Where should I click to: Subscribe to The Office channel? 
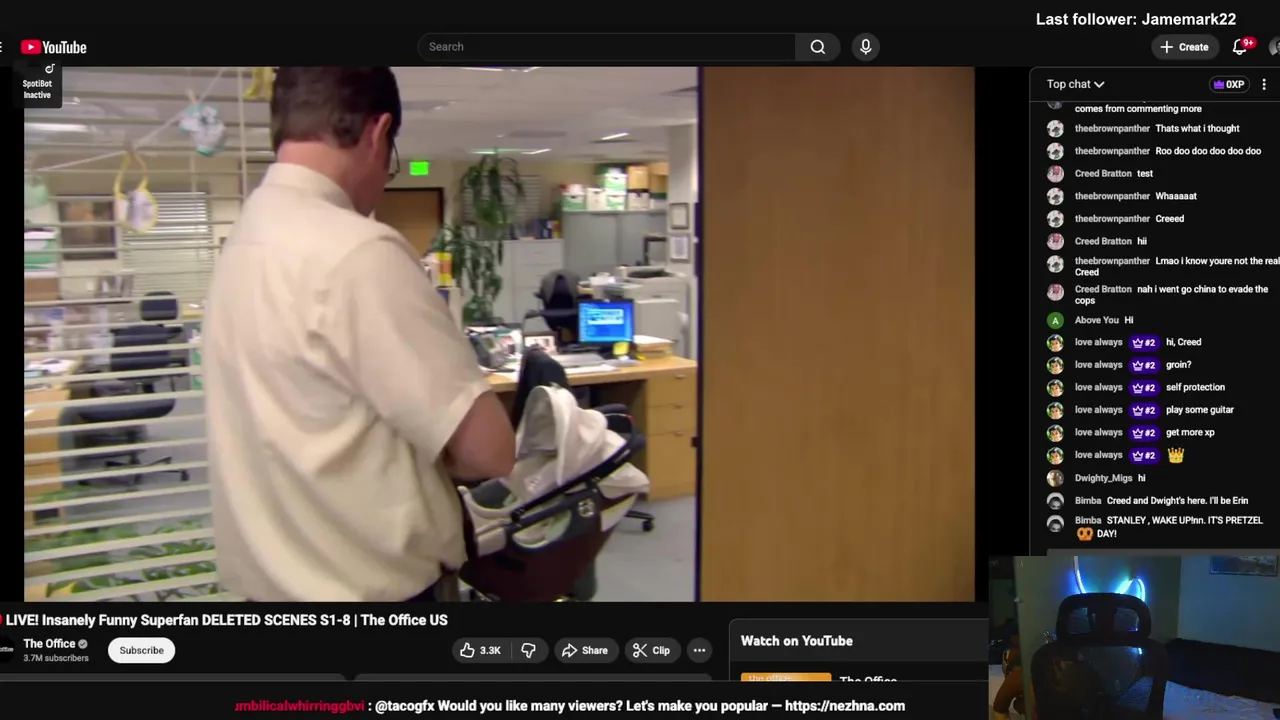(x=141, y=650)
